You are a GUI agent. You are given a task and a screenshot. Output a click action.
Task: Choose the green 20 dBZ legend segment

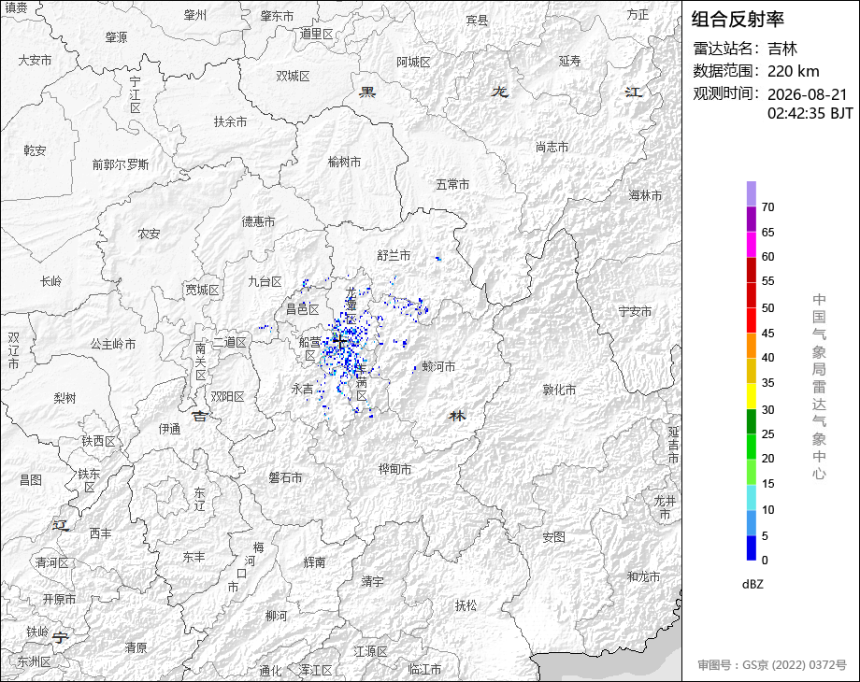click(751, 447)
